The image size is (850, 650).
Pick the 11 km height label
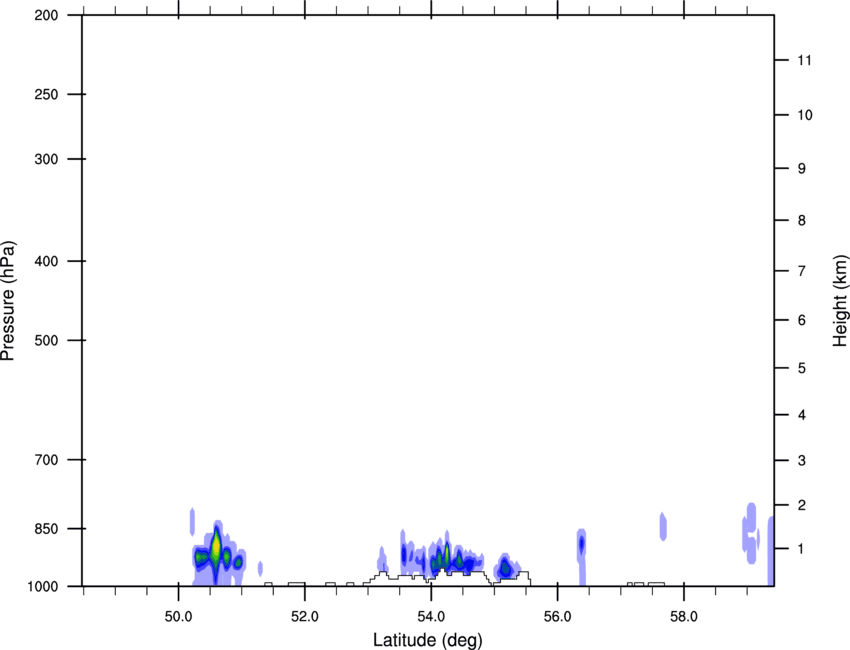point(804,60)
